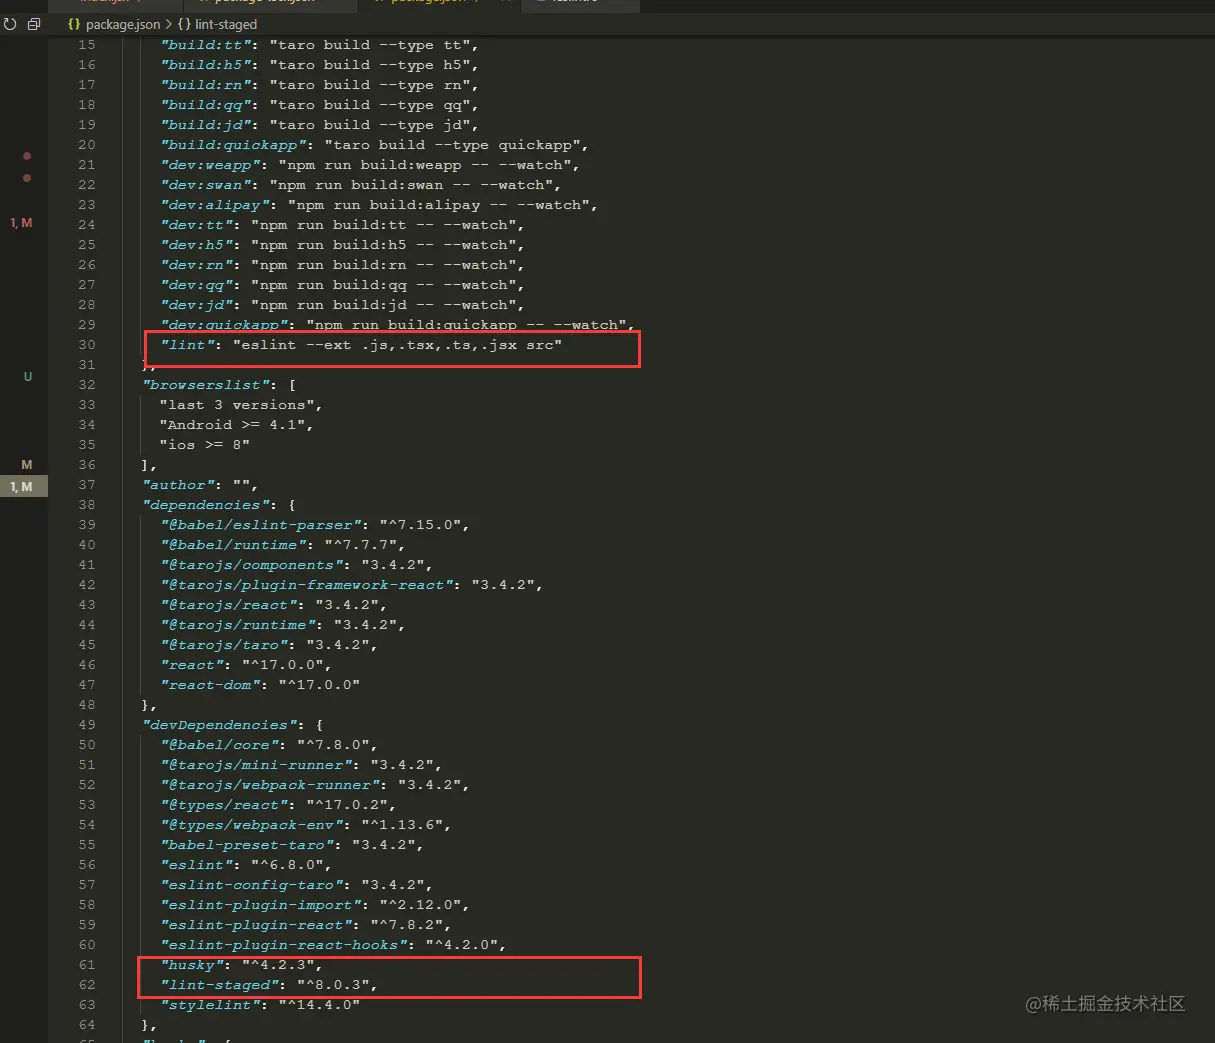
Task: Click the "author" key
Action: click(179, 485)
